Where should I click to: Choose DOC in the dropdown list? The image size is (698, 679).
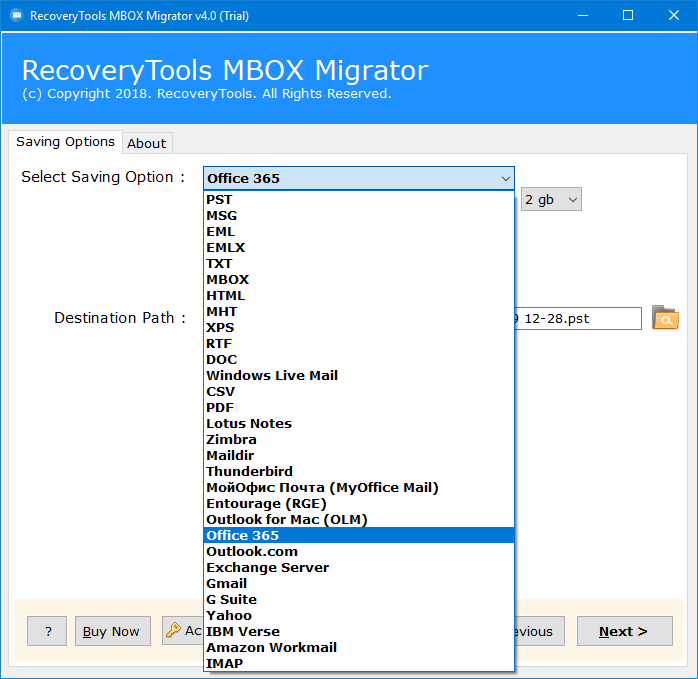click(359, 360)
